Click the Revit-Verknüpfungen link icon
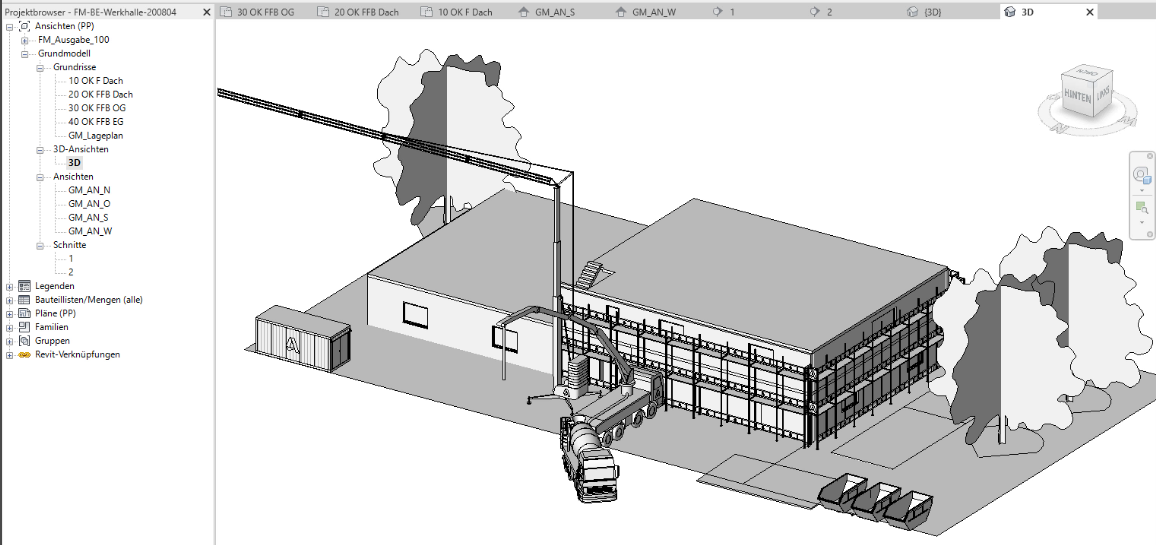Viewport: 1156px width, 545px height. point(24,354)
